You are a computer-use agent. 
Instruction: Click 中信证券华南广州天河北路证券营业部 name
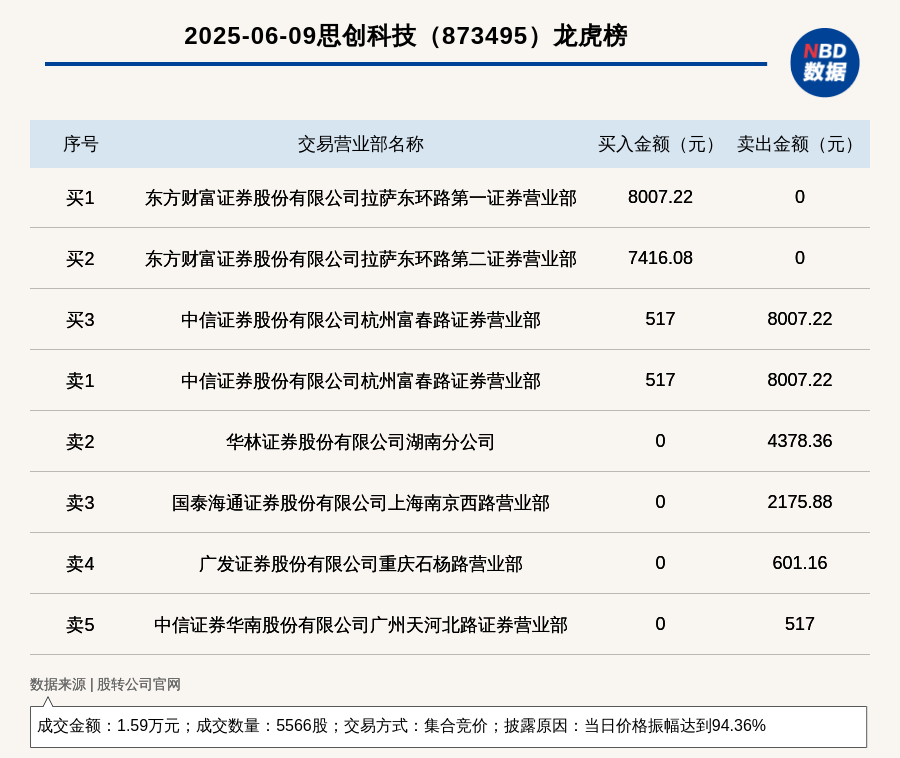[x=360, y=624]
